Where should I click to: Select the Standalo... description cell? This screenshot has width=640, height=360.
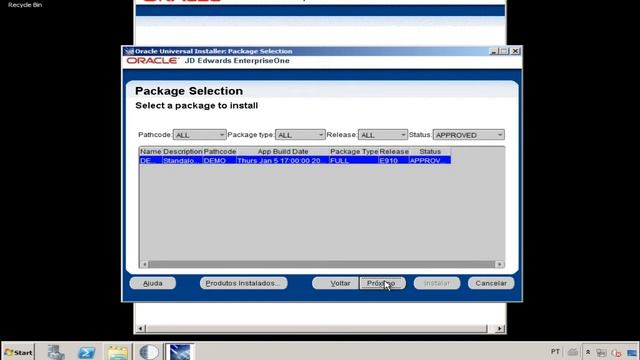(182, 160)
